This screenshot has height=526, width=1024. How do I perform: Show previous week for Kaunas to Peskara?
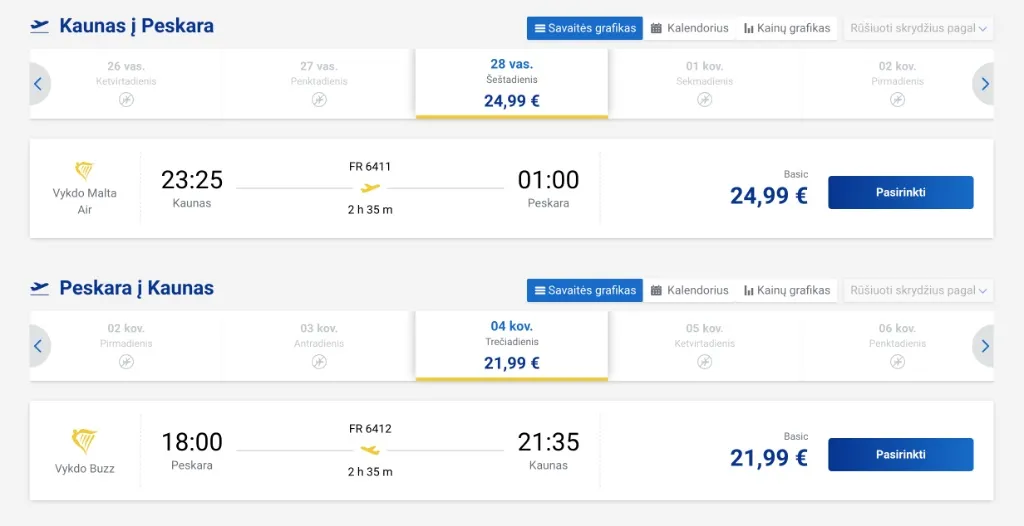coord(38,84)
